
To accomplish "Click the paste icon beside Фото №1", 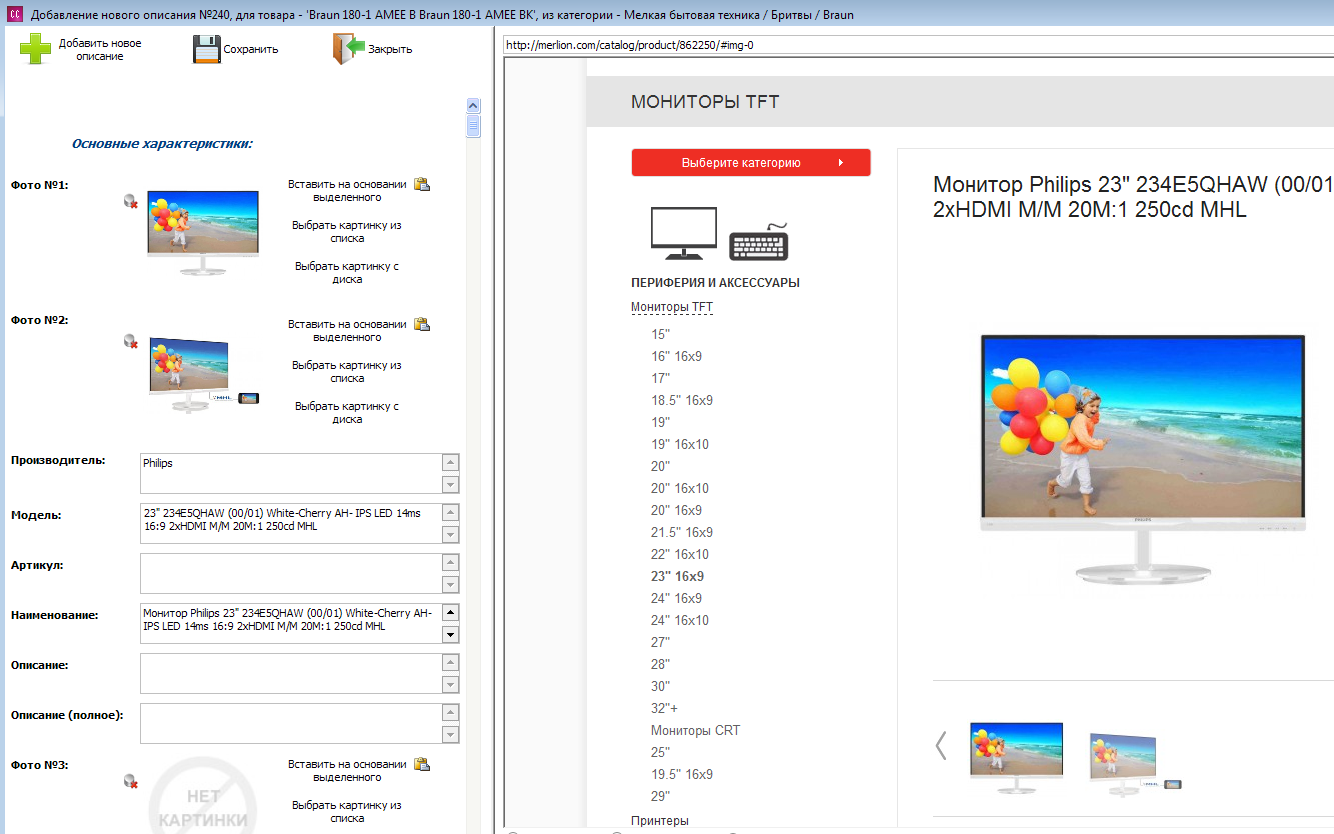I will click(422, 184).
